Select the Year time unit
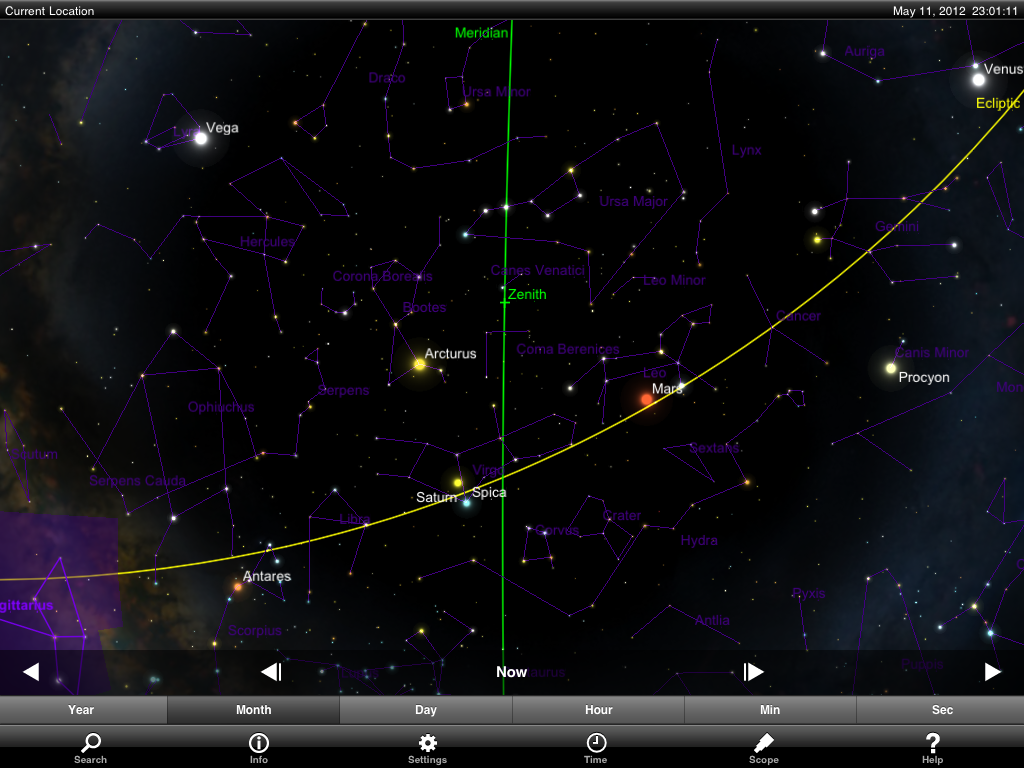Image resolution: width=1024 pixels, height=768 pixels. coord(81,710)
